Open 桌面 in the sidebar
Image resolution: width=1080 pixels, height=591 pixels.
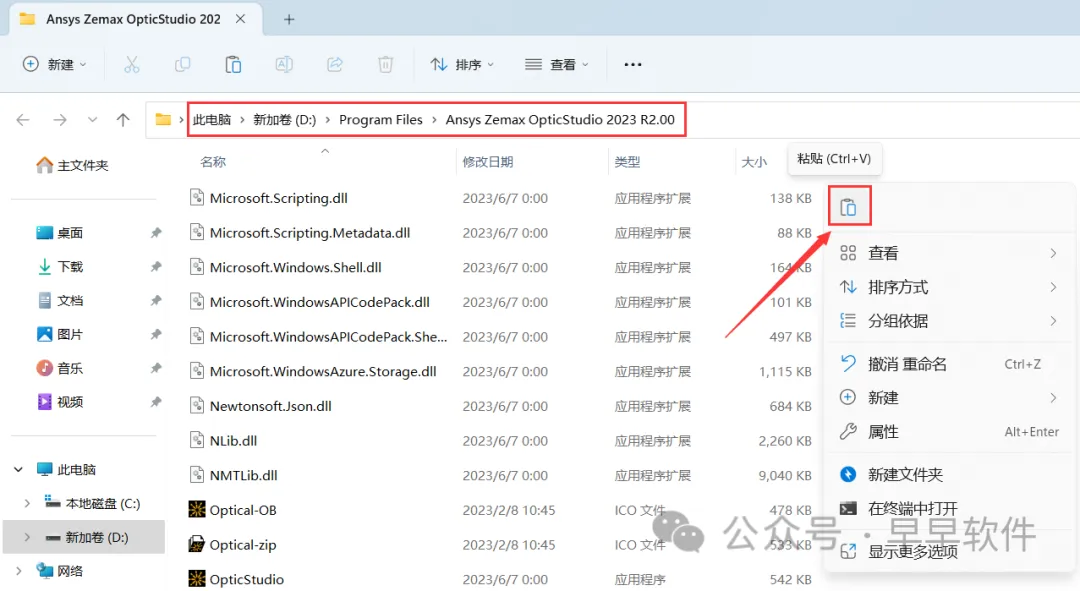click(x=59, y=233)
